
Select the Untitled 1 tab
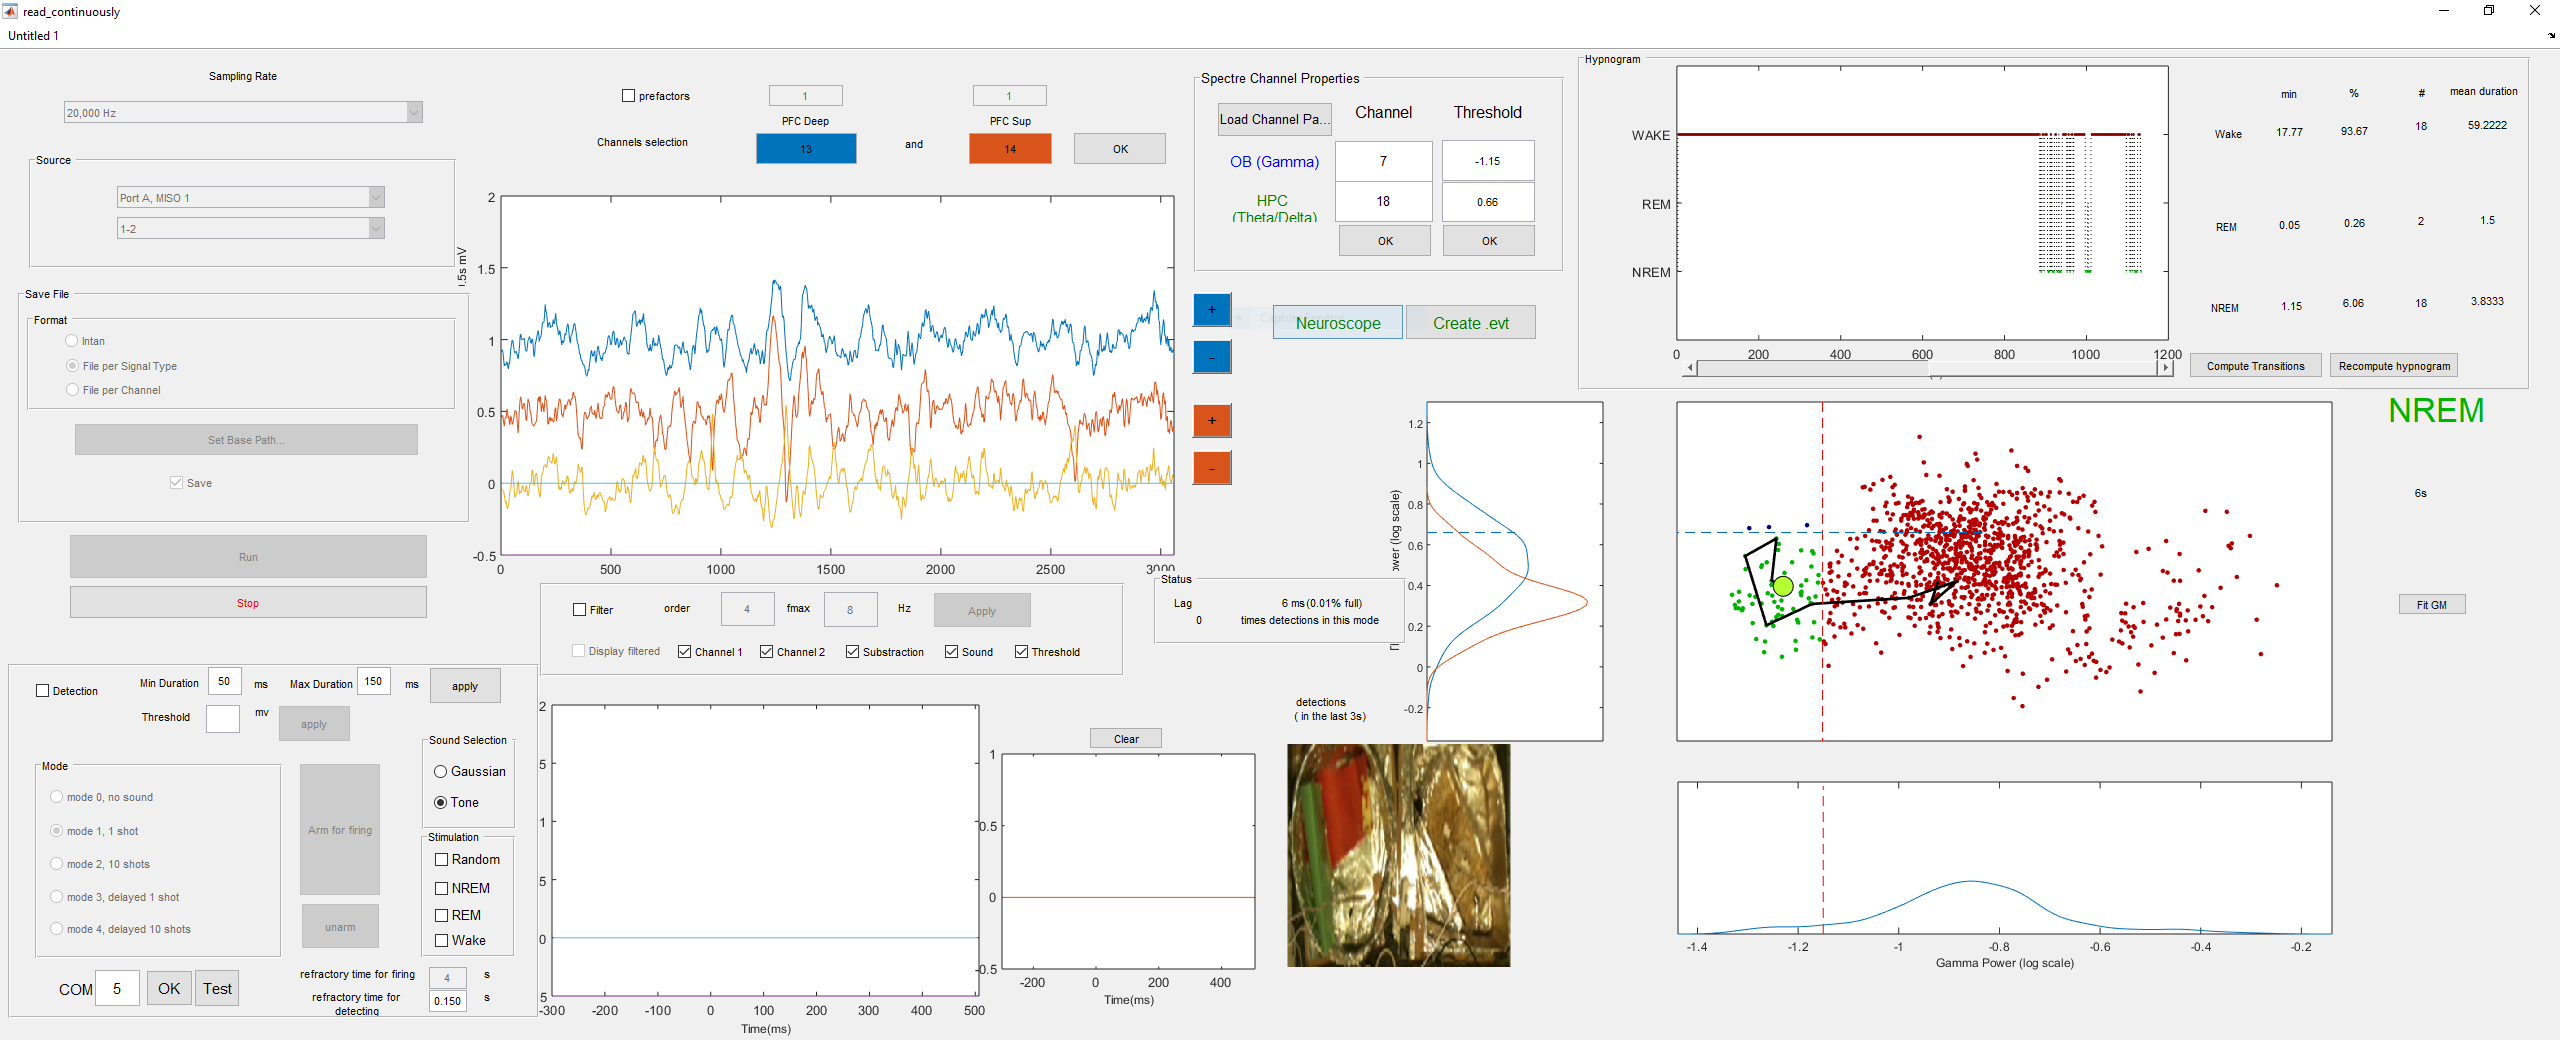32,35
